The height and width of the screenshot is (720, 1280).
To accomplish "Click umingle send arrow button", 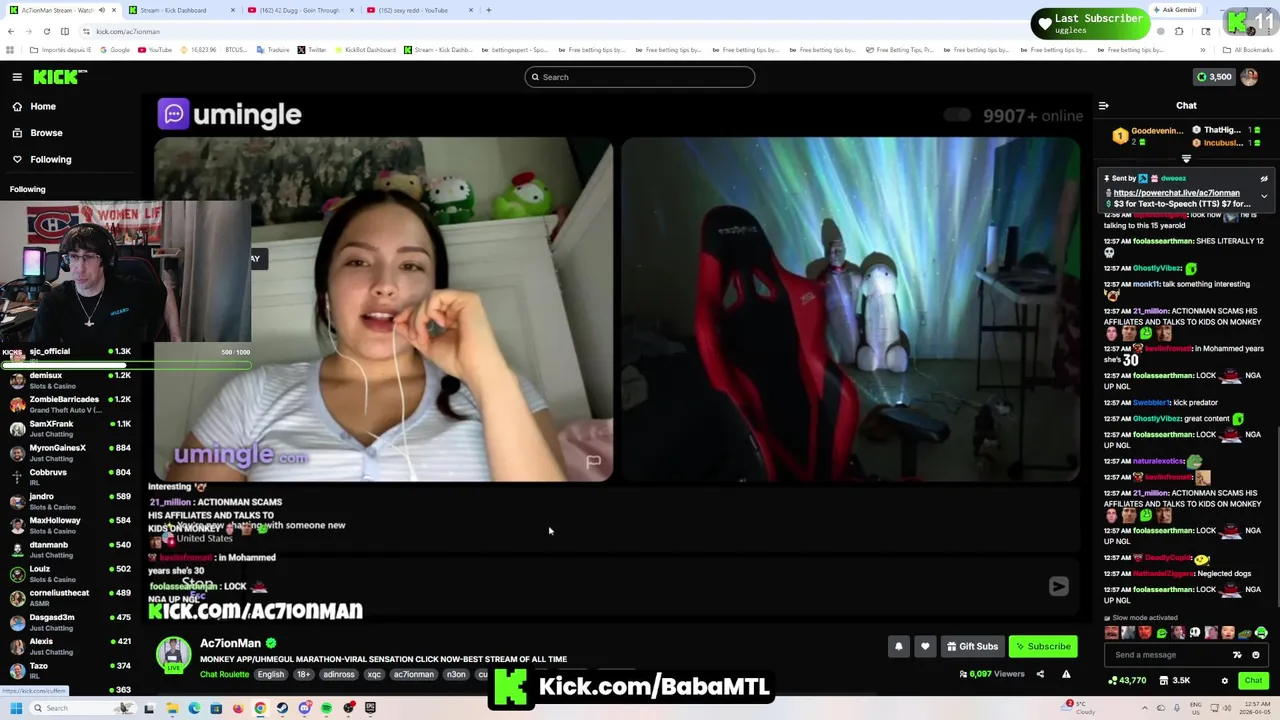I will (1058, 586).
